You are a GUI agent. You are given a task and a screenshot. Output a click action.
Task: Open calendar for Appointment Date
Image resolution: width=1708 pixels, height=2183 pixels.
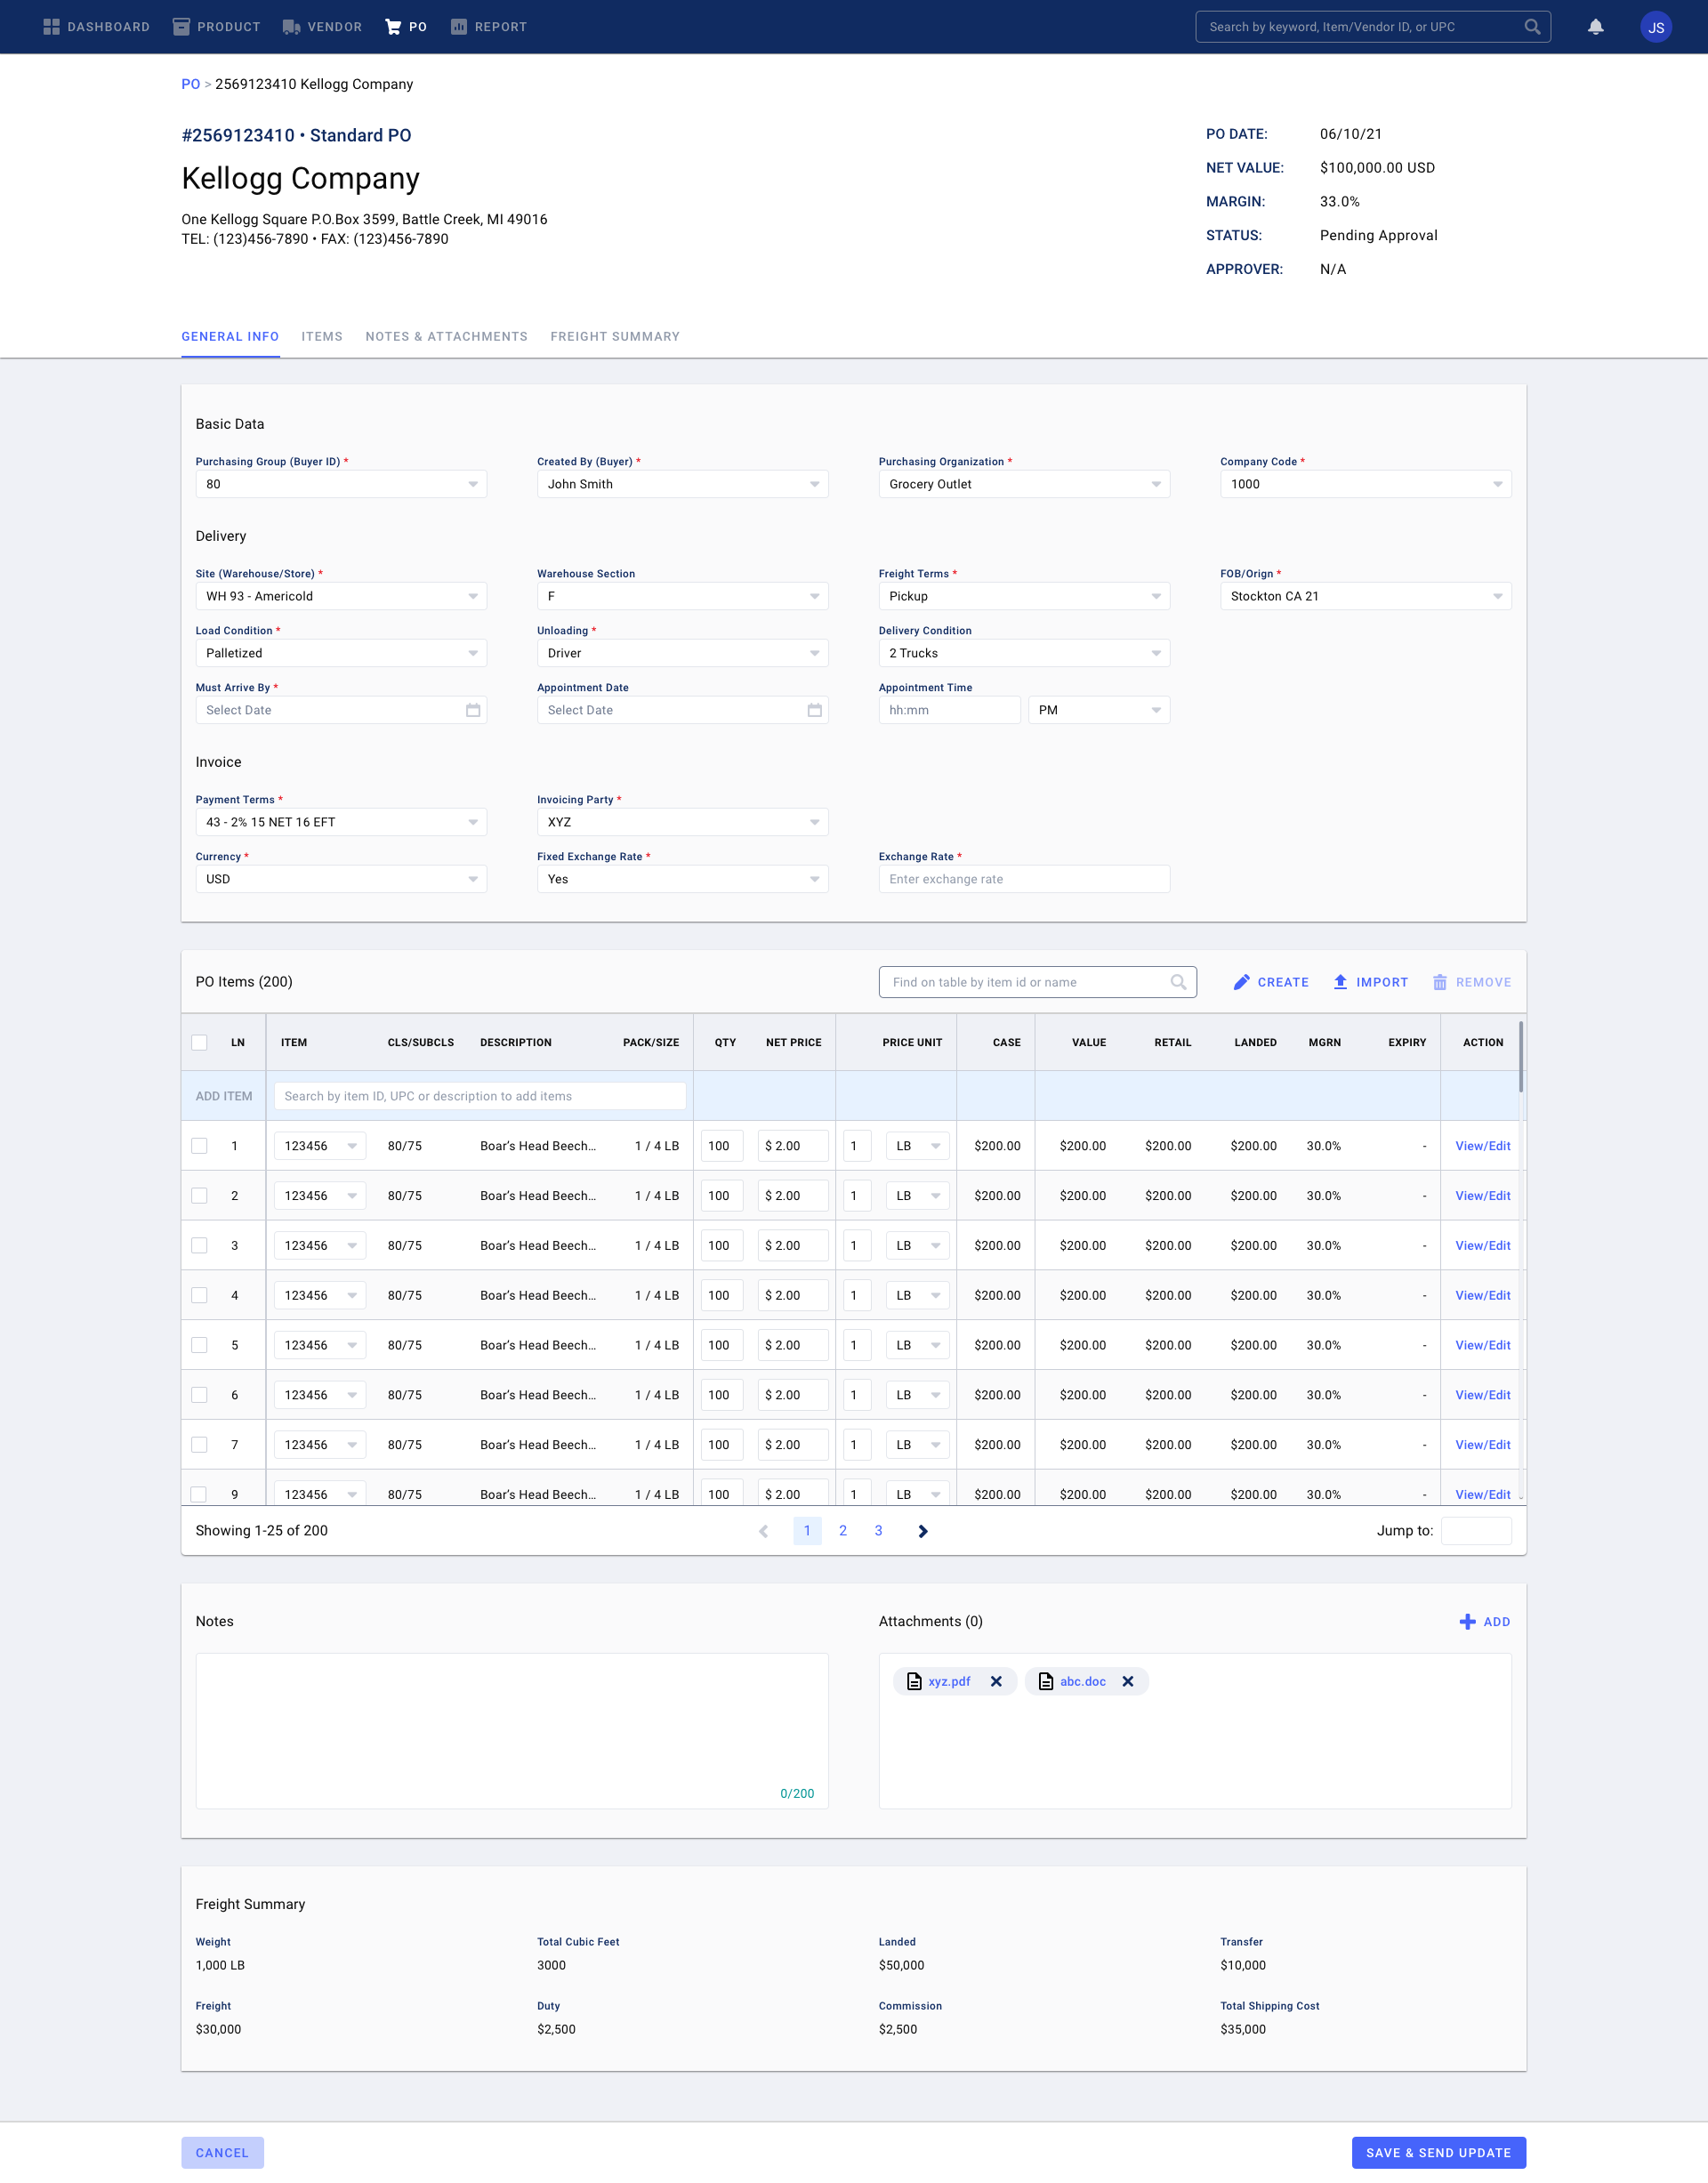pyautogui.click(x=815, y=710)
